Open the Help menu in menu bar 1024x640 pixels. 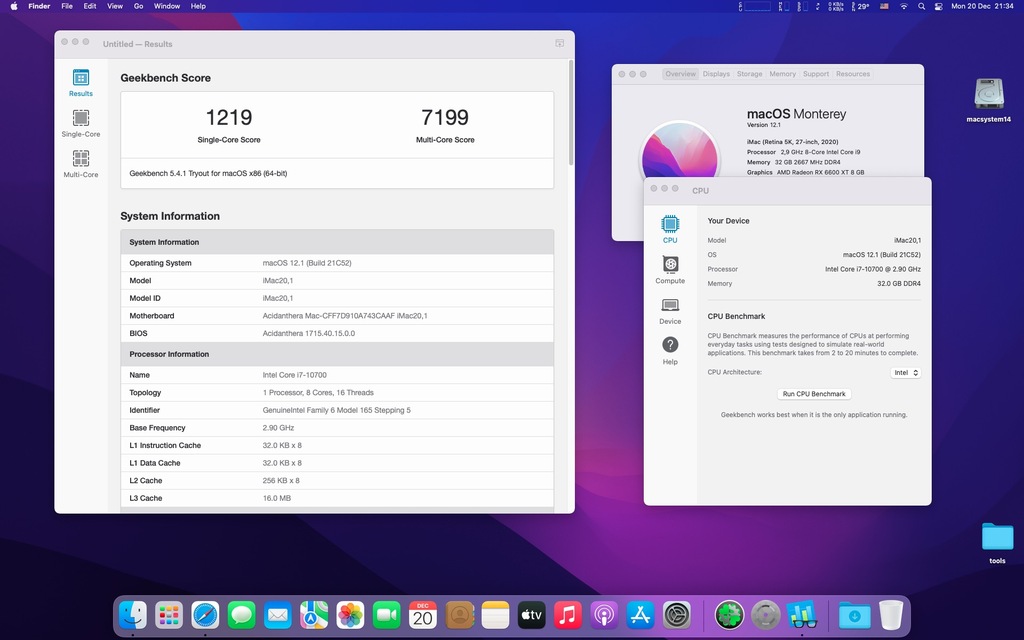[198, 6]
